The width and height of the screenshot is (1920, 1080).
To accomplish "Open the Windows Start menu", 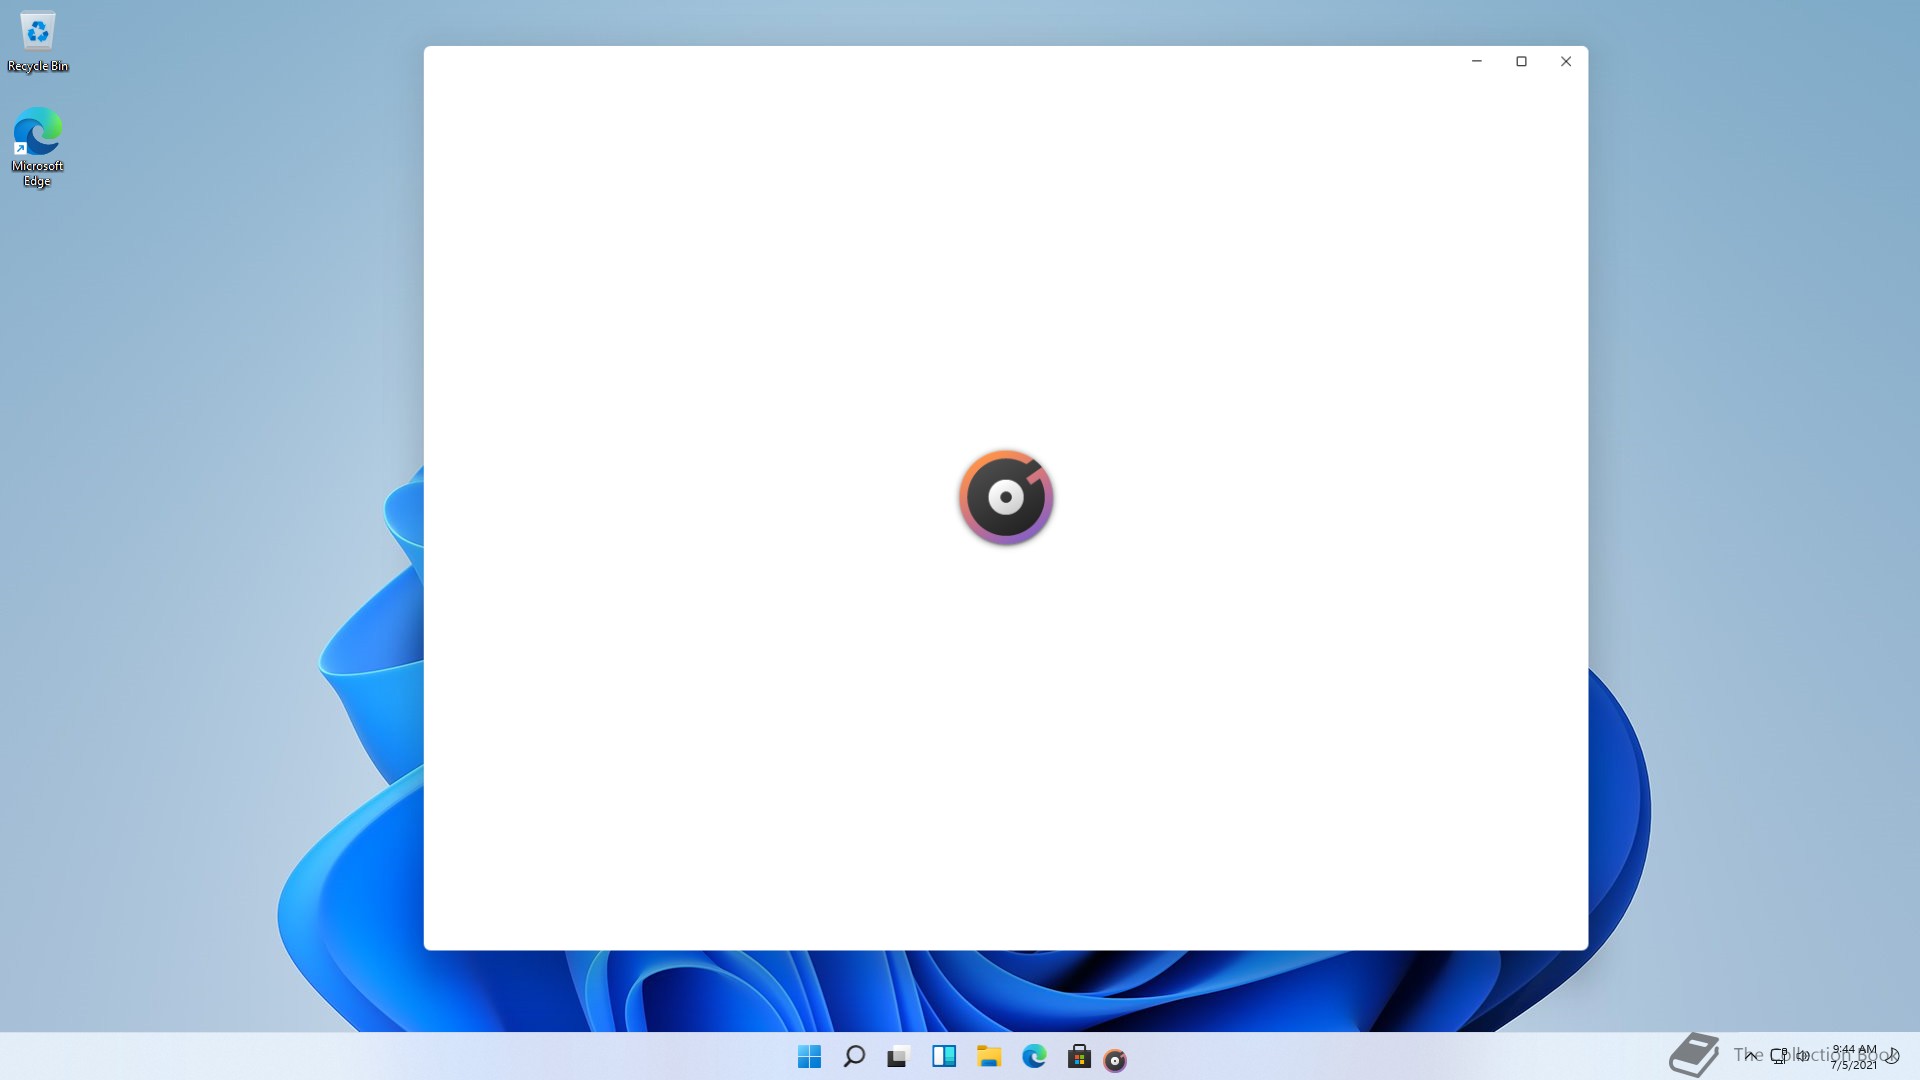I will tap(809, 1057).
